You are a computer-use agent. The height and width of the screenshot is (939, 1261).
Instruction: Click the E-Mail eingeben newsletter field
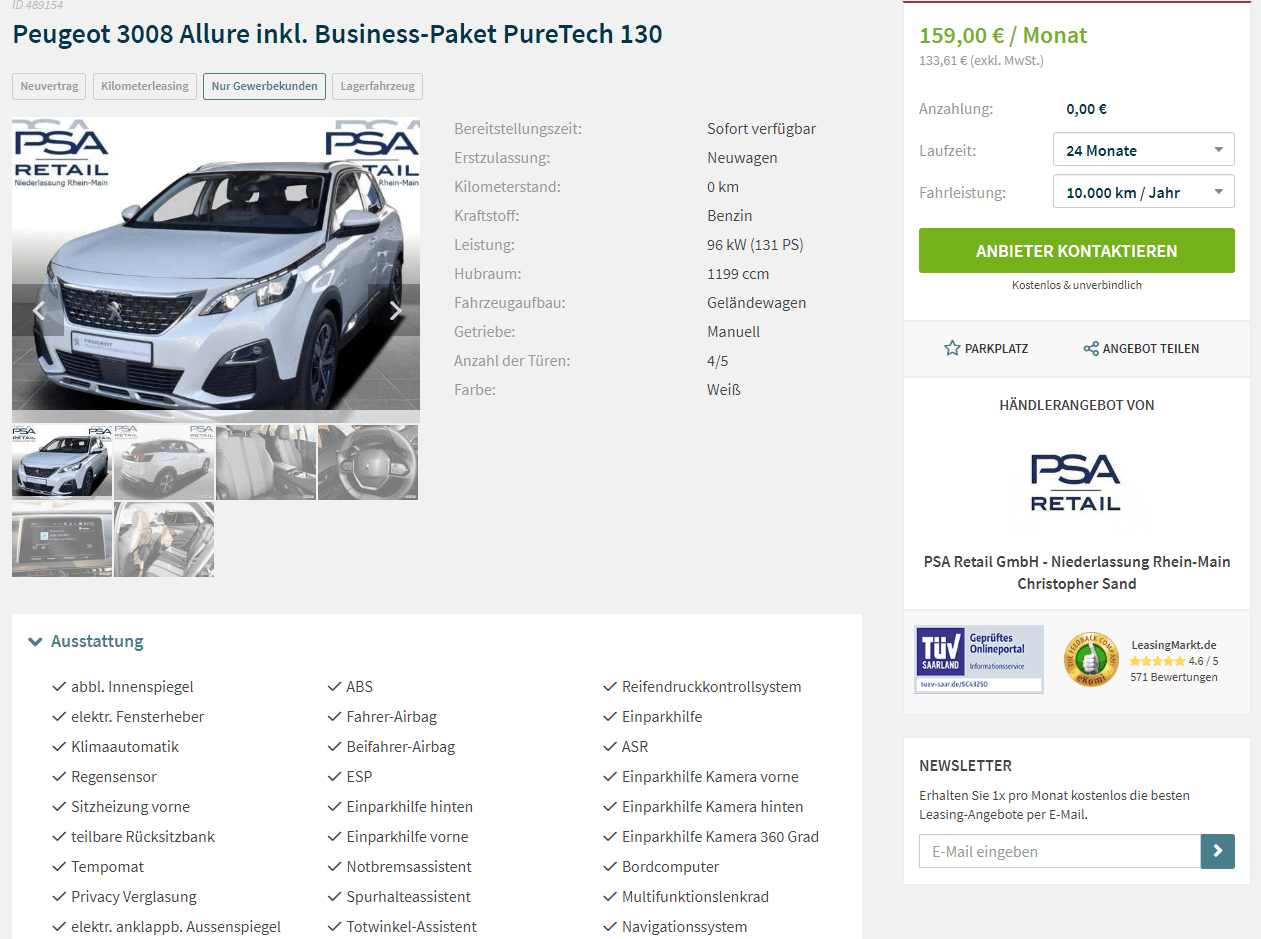[x=1060, y=851]
